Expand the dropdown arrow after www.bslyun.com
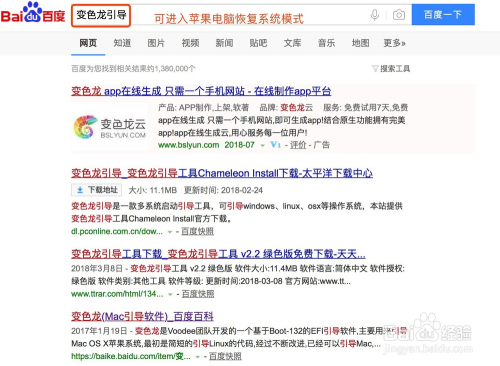 click(x=263, y=145)
